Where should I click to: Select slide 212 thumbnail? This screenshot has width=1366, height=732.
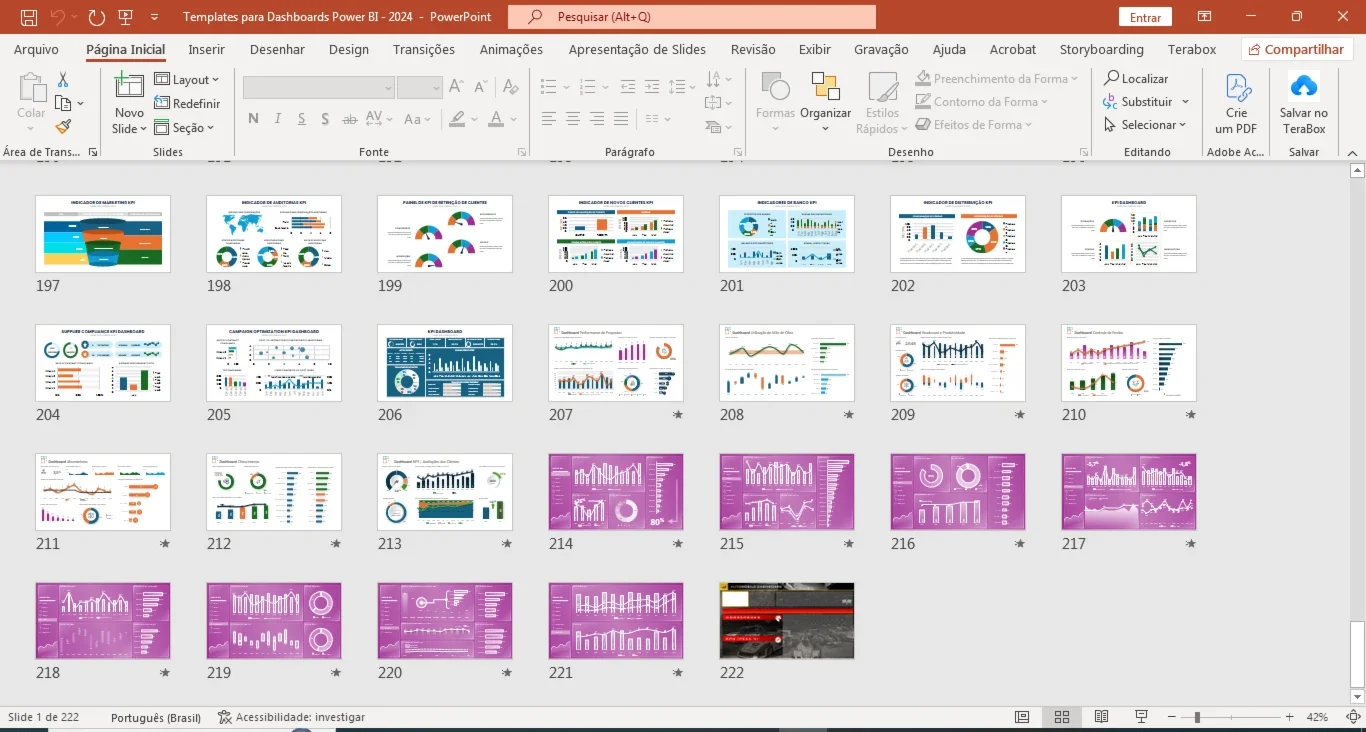tap(274, 492)
